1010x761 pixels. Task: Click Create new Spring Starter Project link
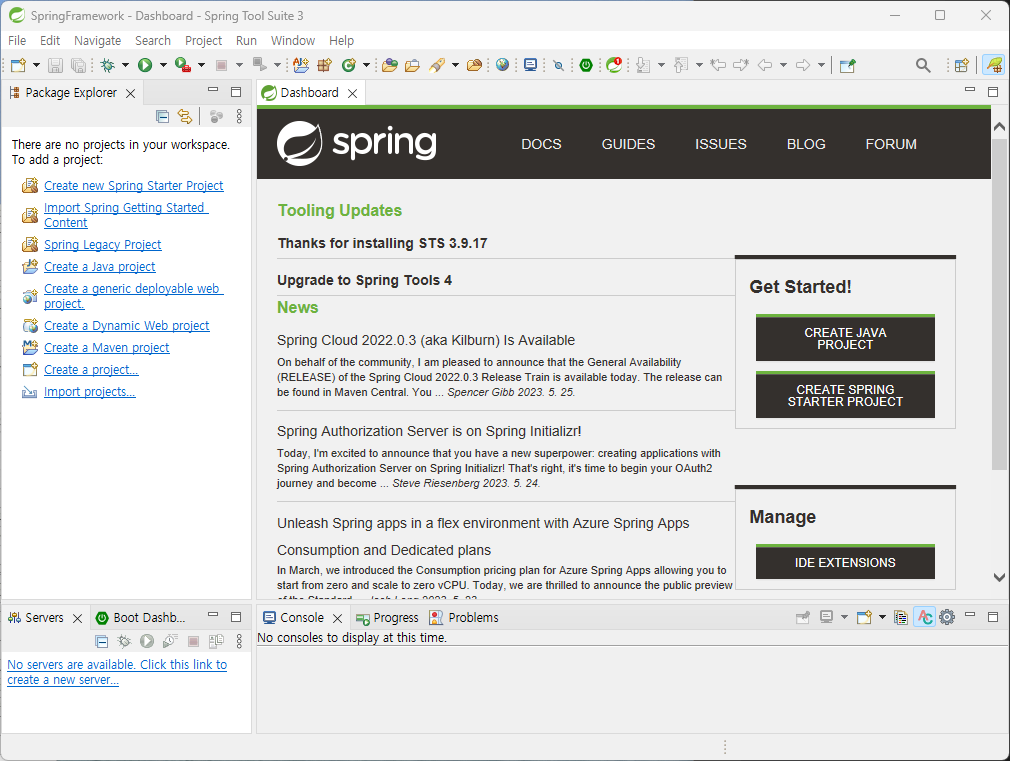point(133,186)
